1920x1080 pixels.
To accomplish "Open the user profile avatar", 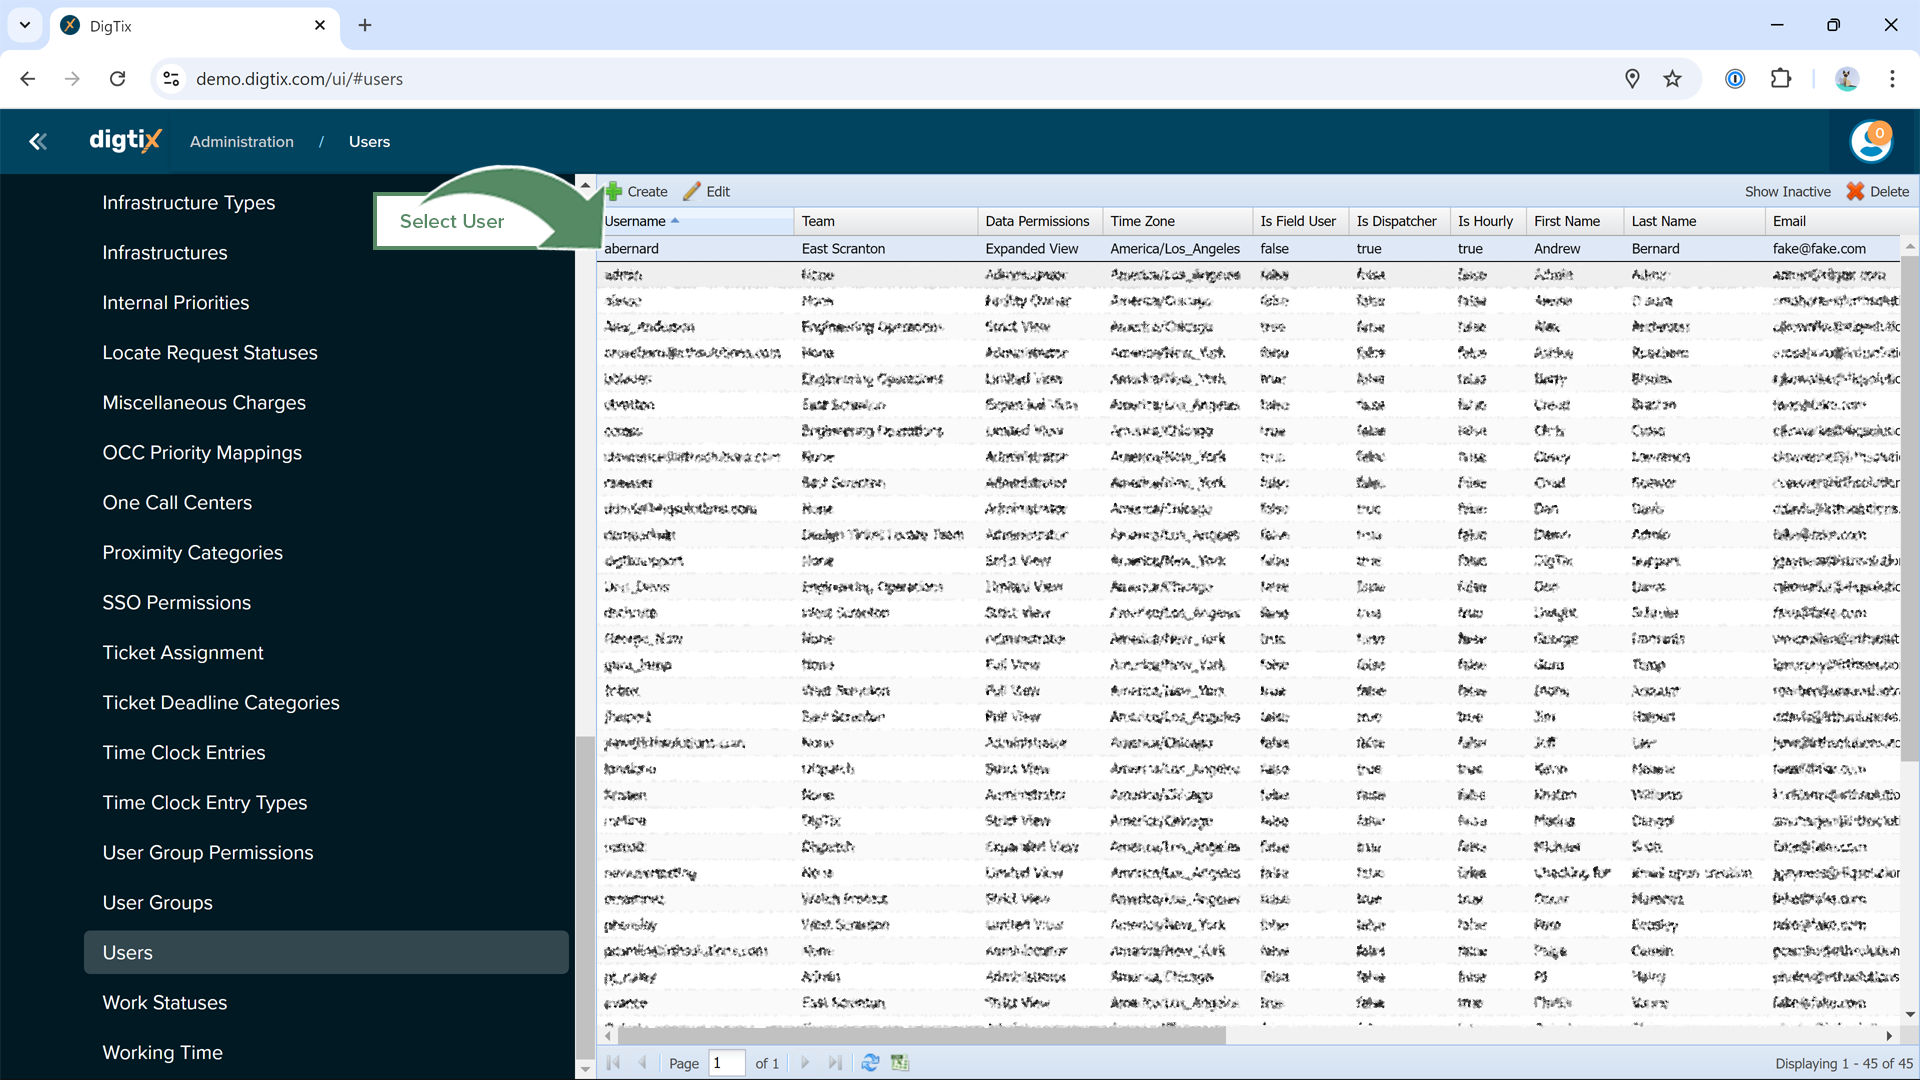I will tap(1870, 142).
